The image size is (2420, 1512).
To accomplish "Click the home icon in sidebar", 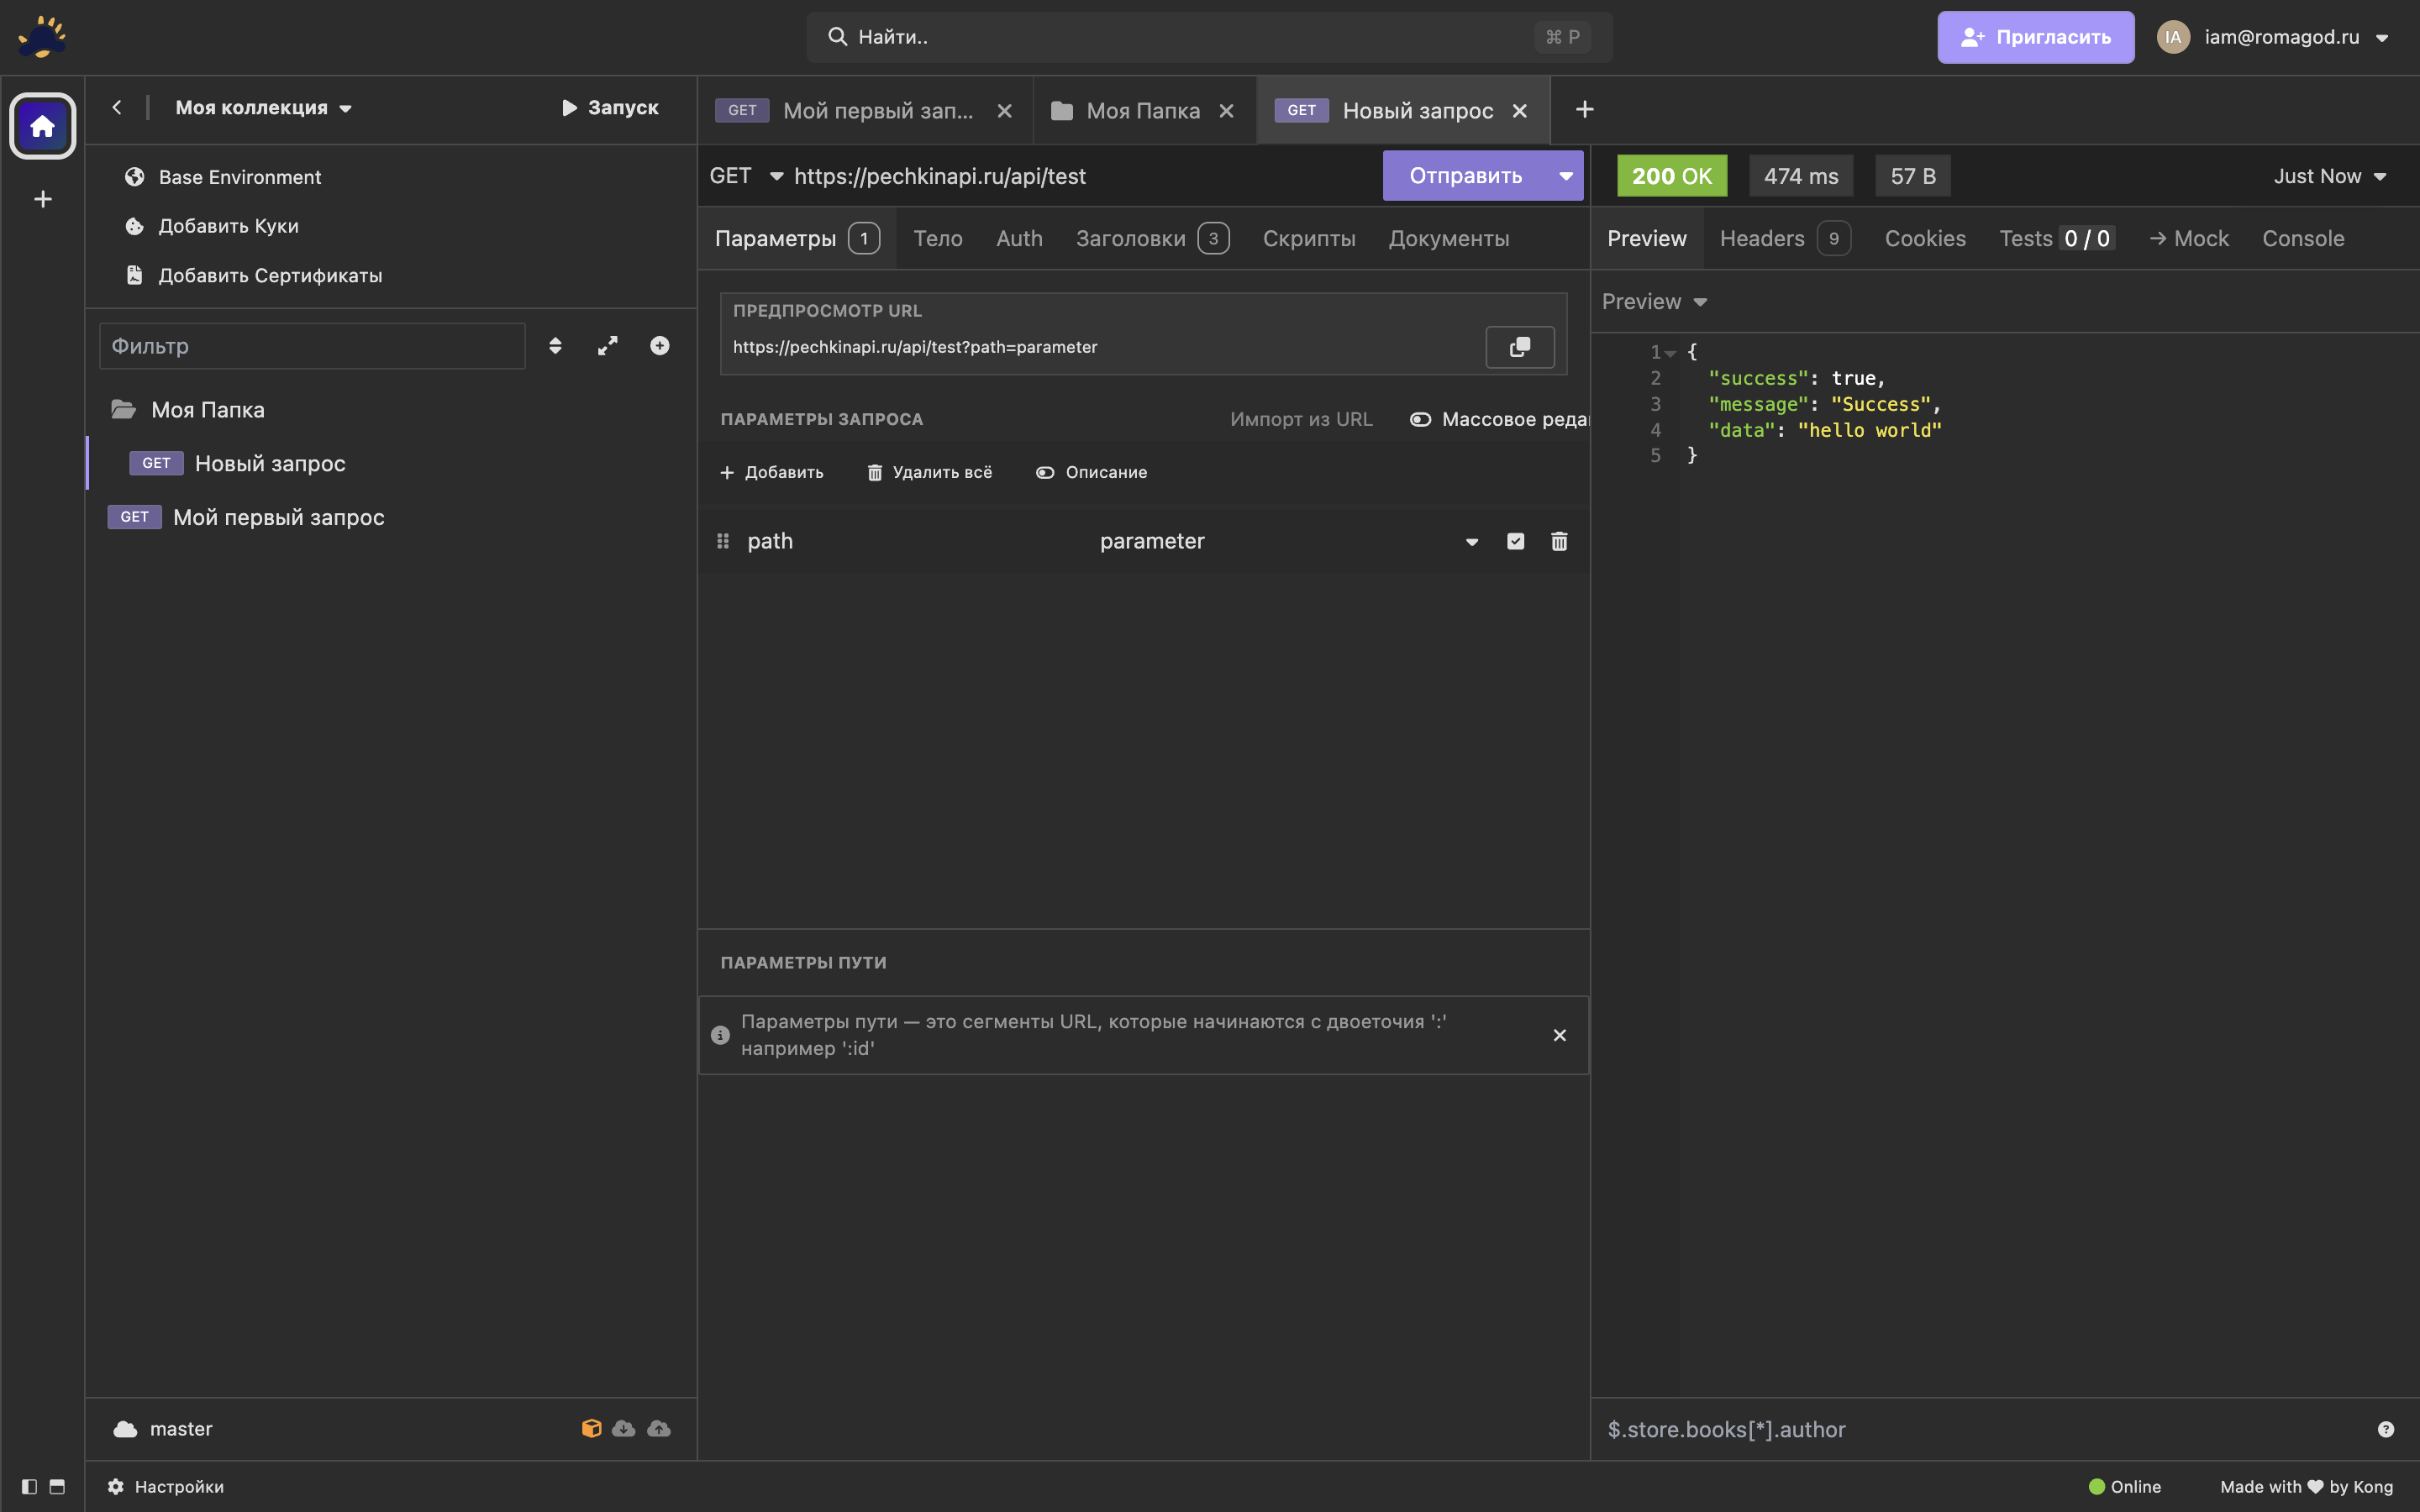I will (x=42, y=126).
